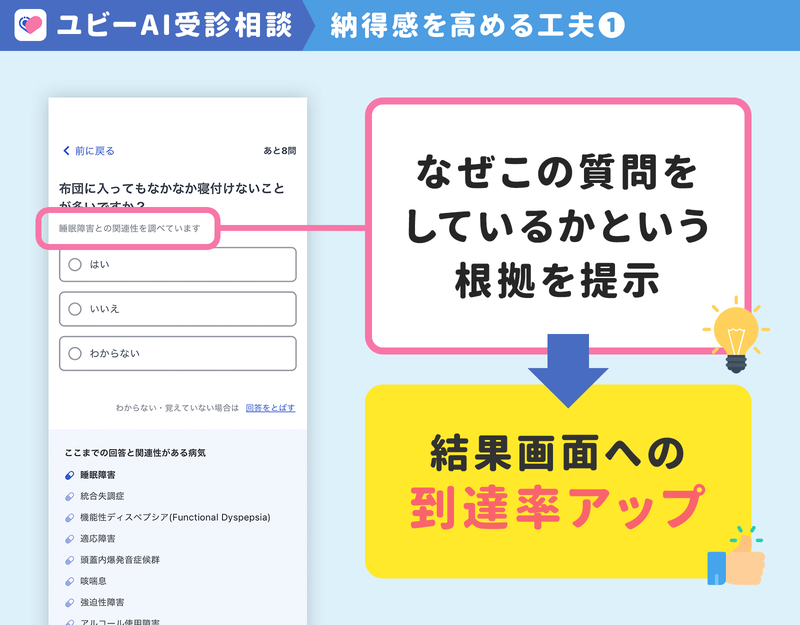Click the pill icon beside 統合失調症
Viewport: 800px width, 625px height.
(70, 496)
